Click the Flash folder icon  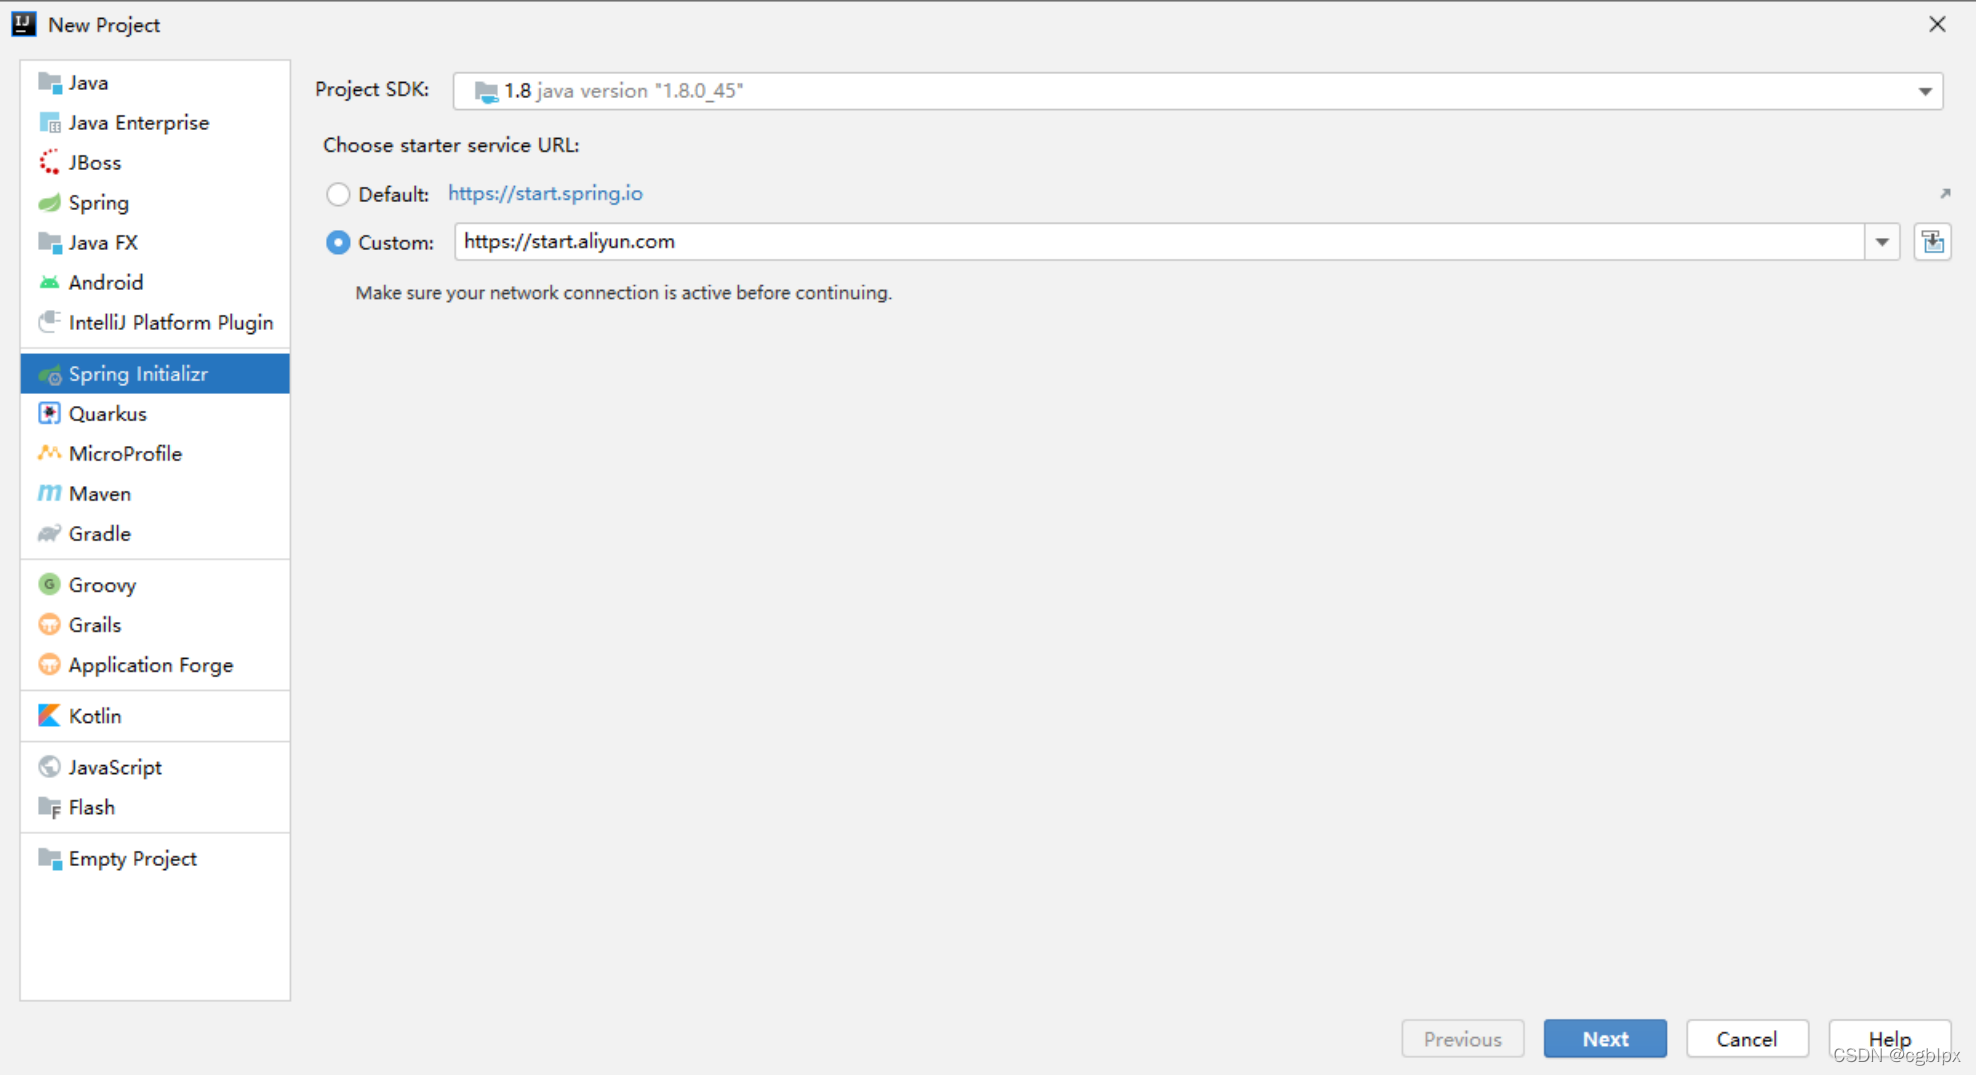click(x=49, y=807)
